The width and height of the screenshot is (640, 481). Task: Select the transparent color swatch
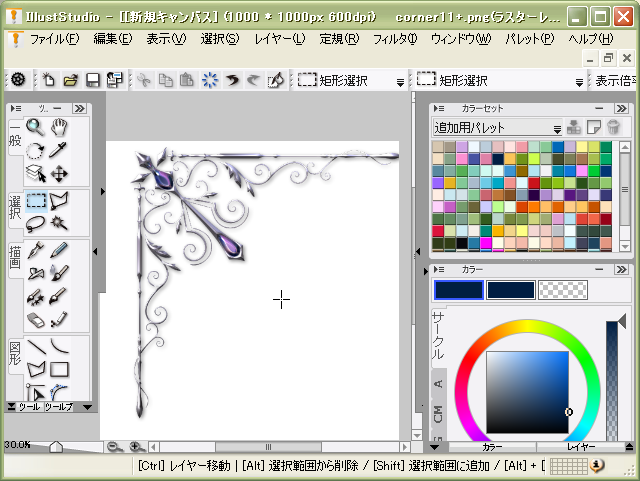(563, 290)
